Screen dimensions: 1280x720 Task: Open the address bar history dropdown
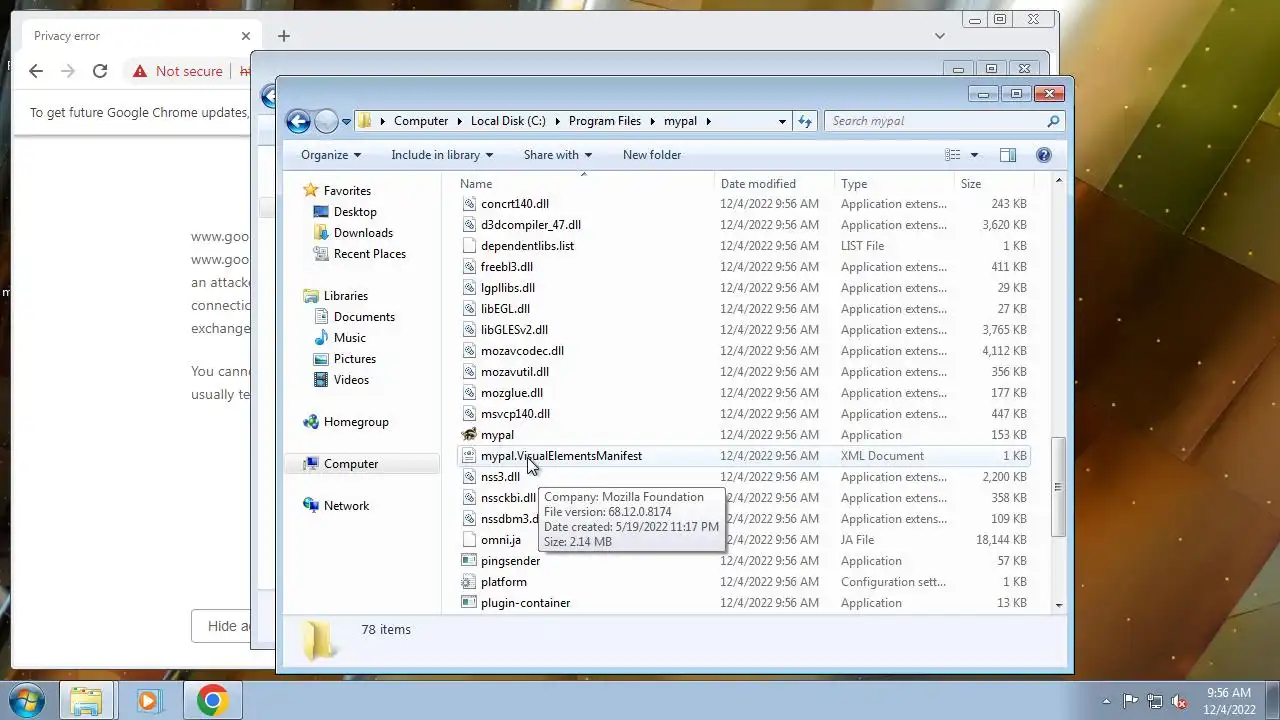click(782, 121)
